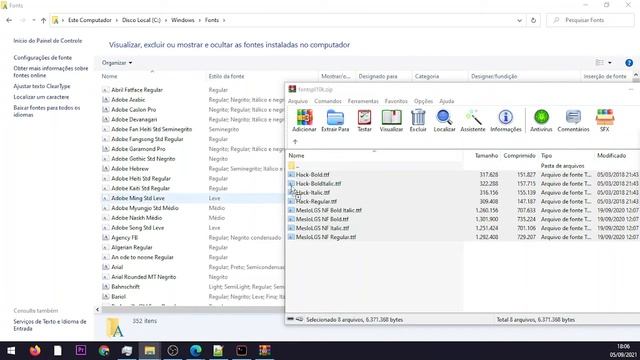Open Serviços de Texto e Idioma de Entrada
The width and height of the screenshot is (640, 360).
pyautogui.click(x=50, y=325)
